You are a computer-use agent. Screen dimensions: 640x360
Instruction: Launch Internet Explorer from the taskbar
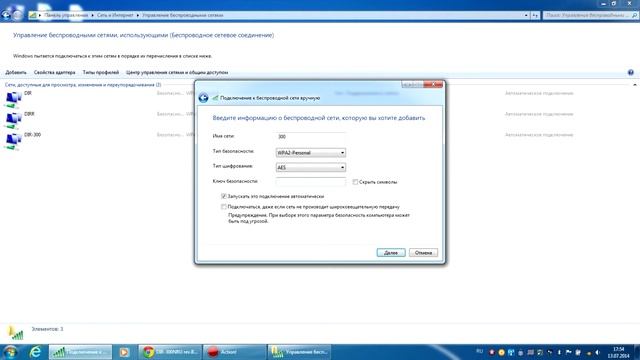point(36,352)
